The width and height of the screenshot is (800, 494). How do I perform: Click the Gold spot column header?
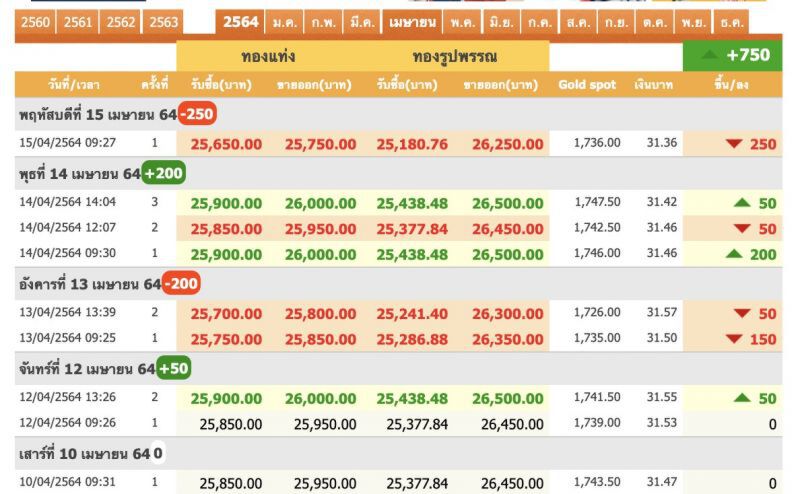click(587, 85)
